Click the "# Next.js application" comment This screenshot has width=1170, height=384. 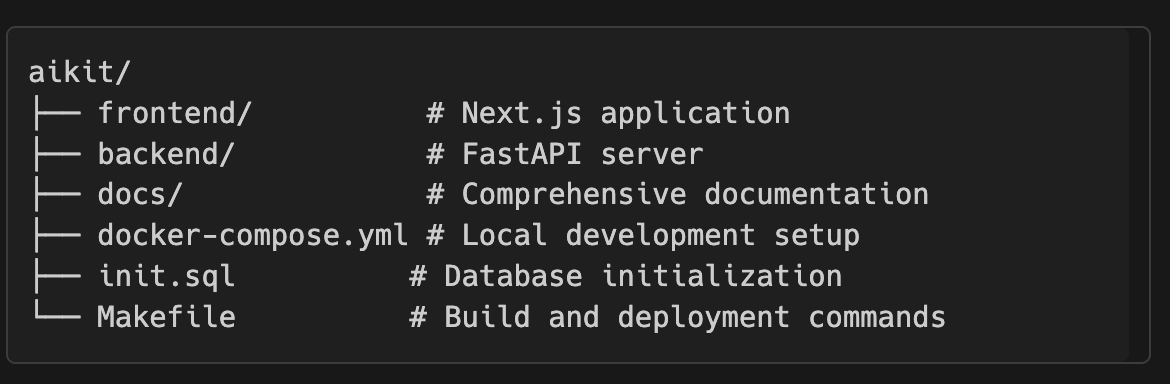click(608, 113)
